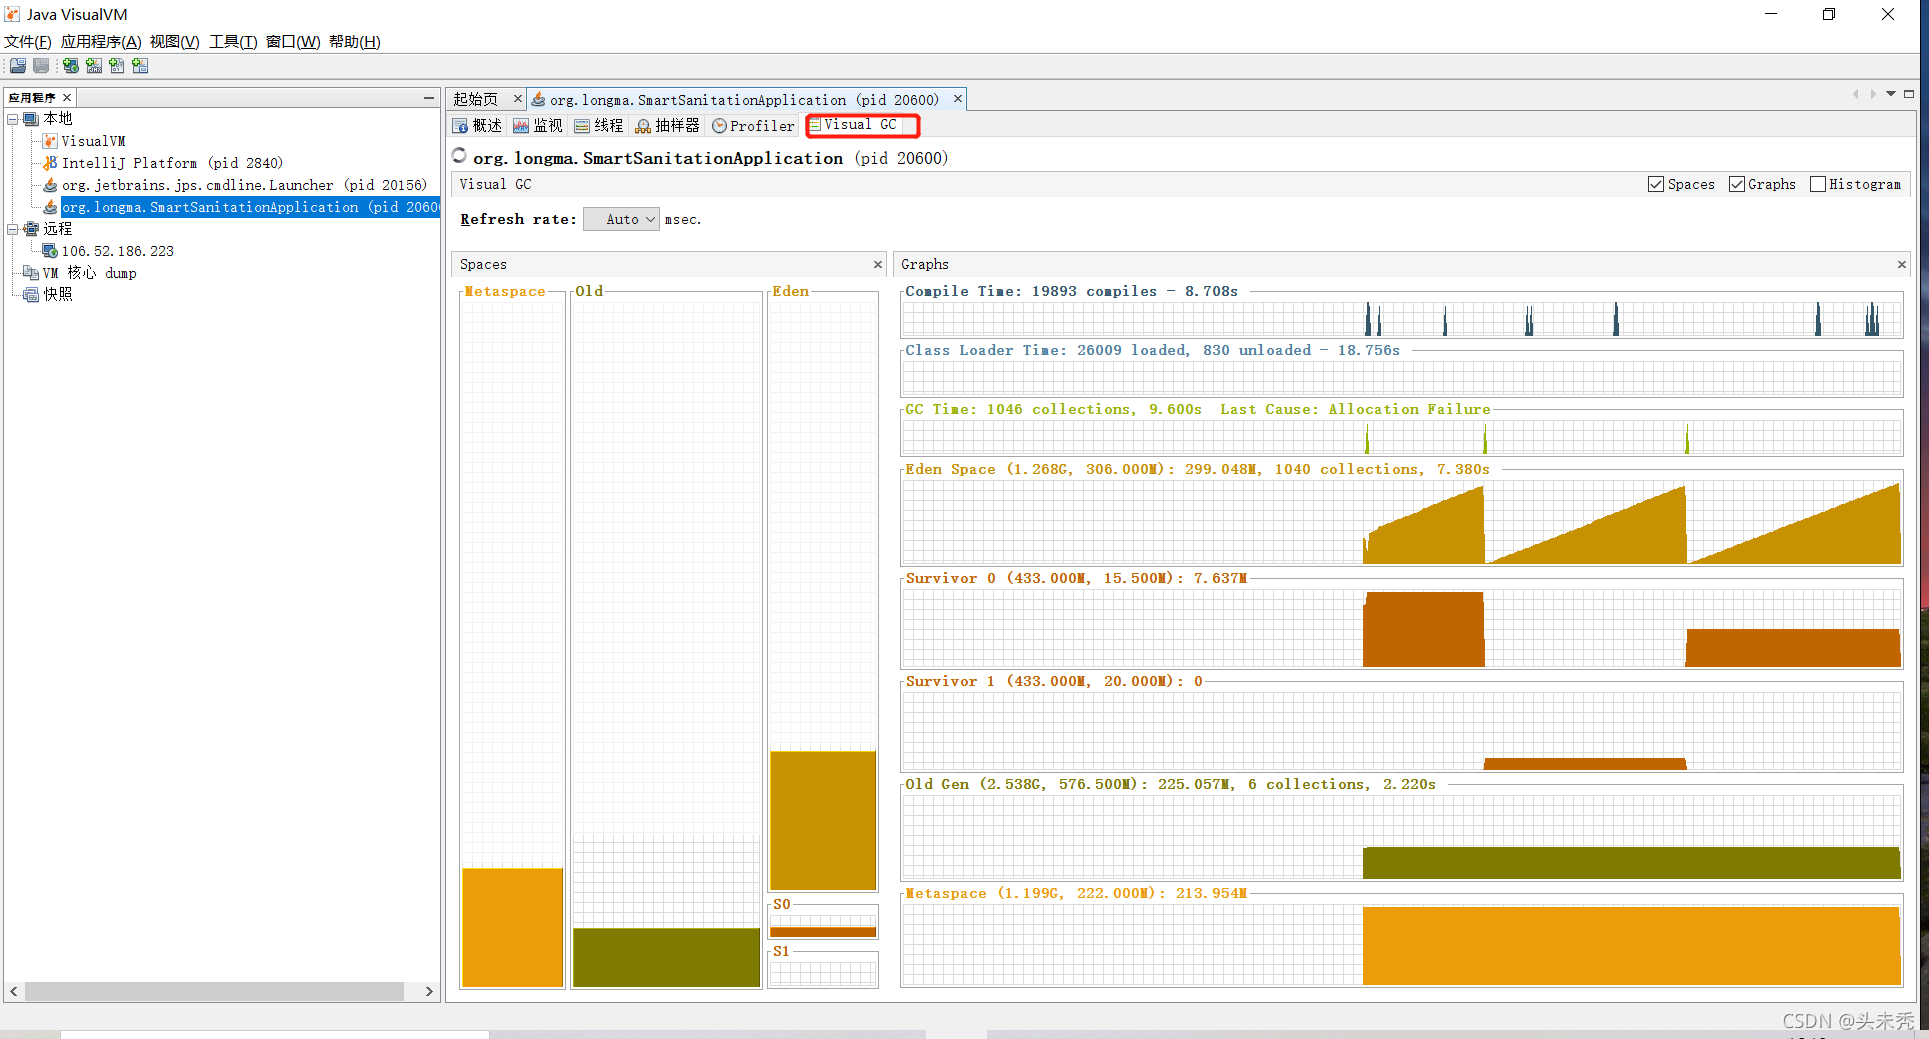
Task: Open the 文件(F) menu
Action: point(28,41)
